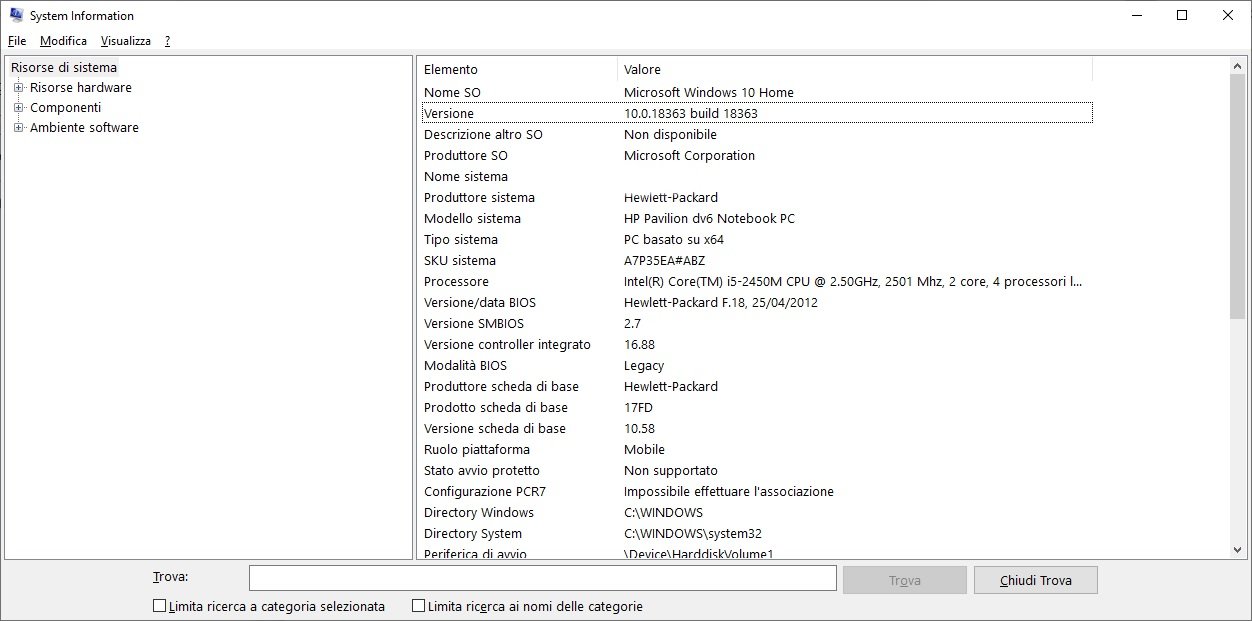Viewport: 1252px width, 621px height.
Task: Select the Produttore SO row
Action: point(757,156)
